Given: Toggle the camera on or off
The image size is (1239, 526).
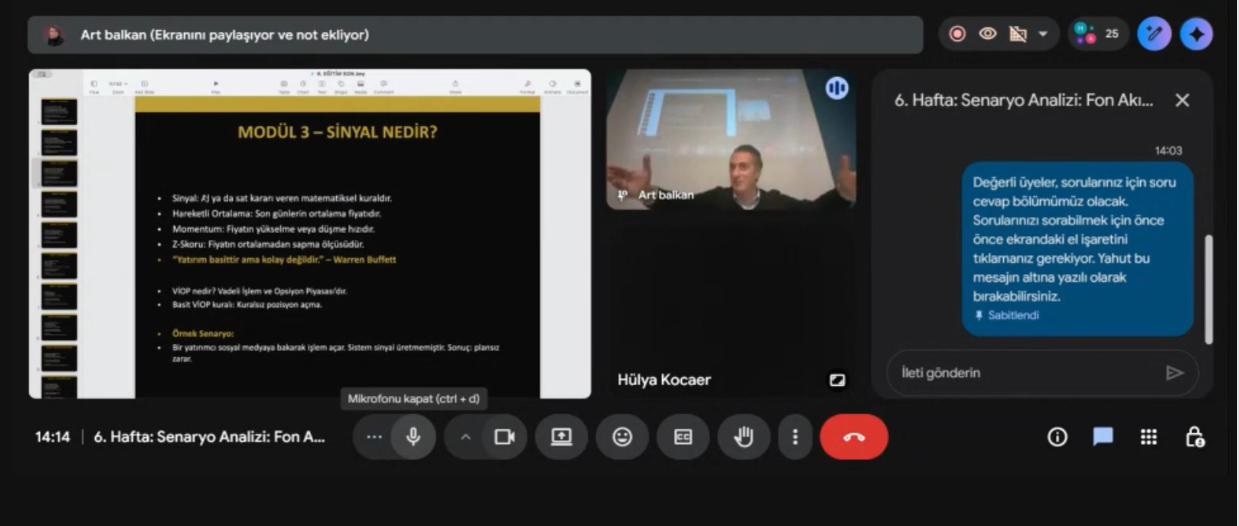Looking at the screenshot, I should (x=504, y=437).
